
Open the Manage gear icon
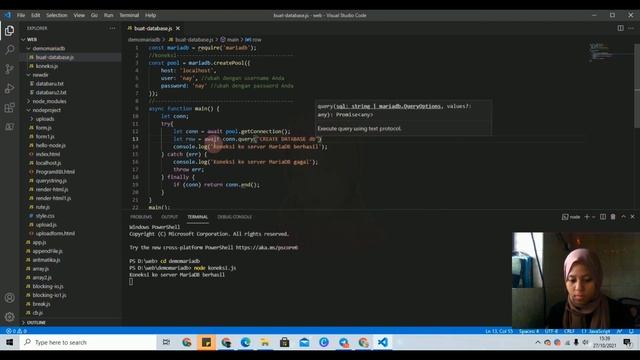(9, 316)
